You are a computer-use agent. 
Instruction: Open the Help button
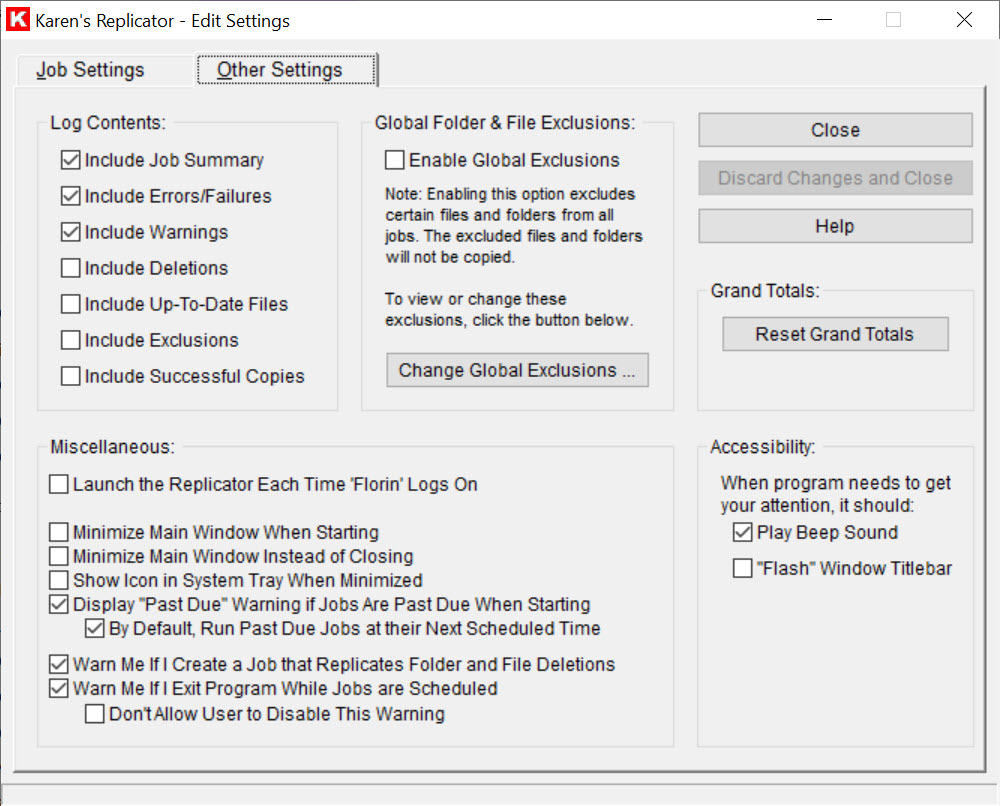point(835,226)
